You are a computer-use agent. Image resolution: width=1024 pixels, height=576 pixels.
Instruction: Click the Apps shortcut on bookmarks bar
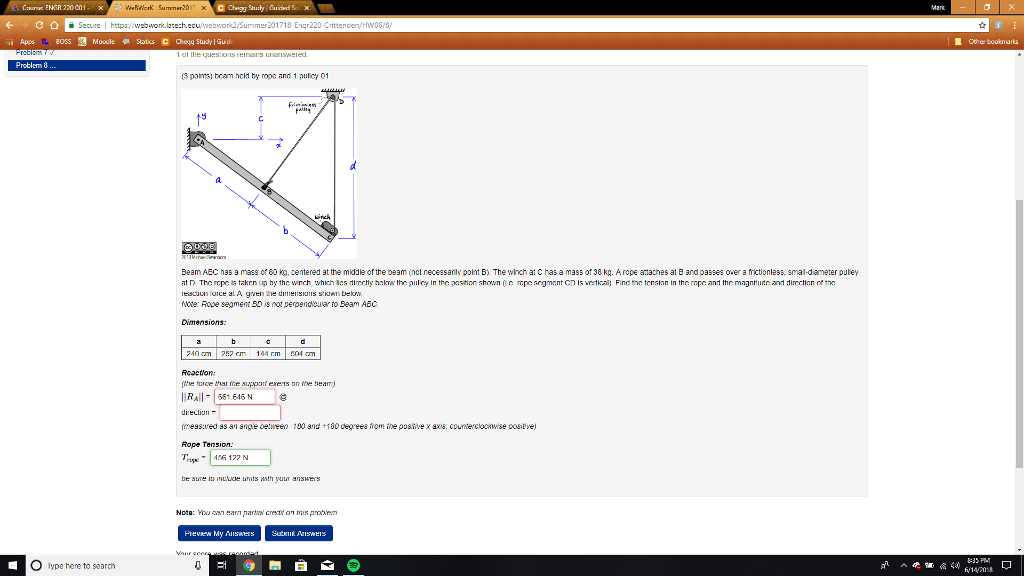pyautogui.click(x=28, y=43)
